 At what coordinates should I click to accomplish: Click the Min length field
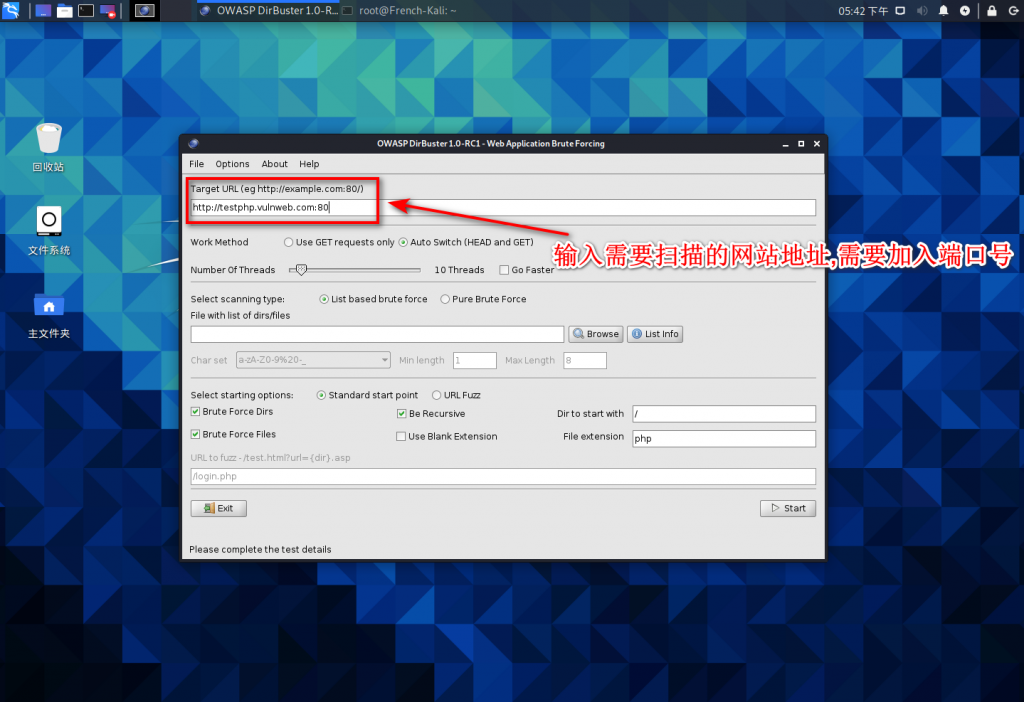(x=475, y=360)
